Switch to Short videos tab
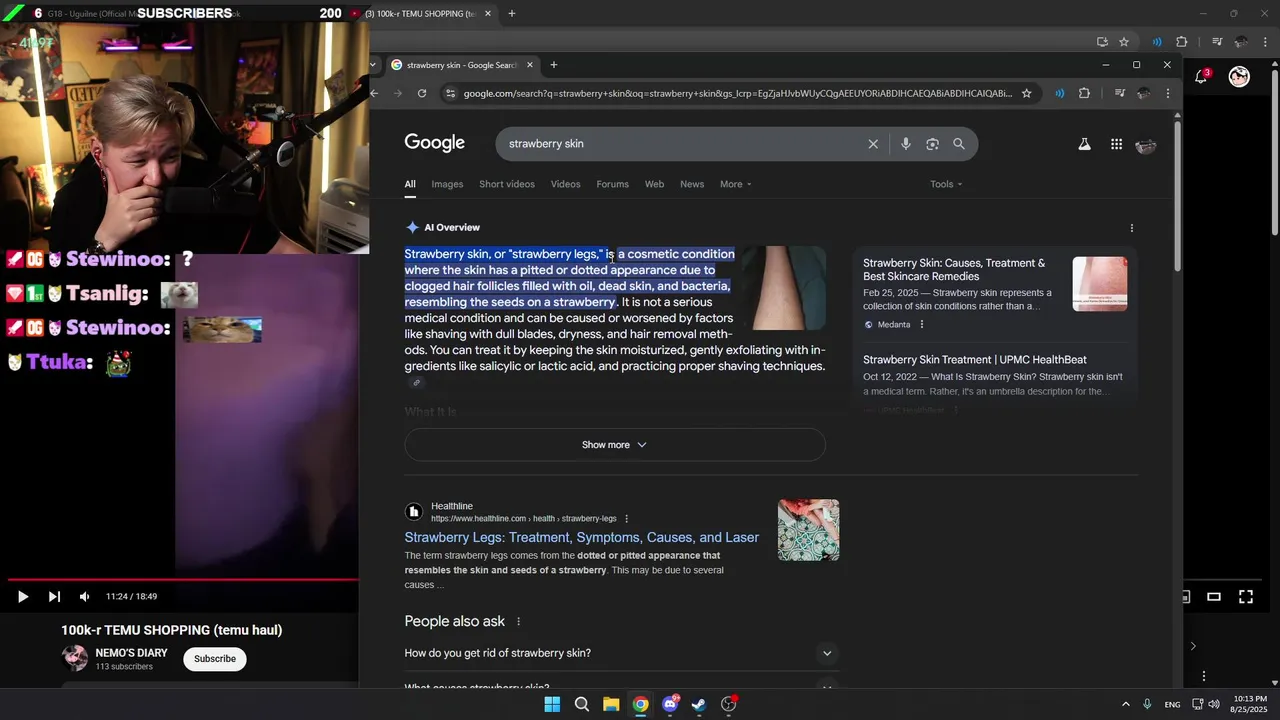 [507, 184]
